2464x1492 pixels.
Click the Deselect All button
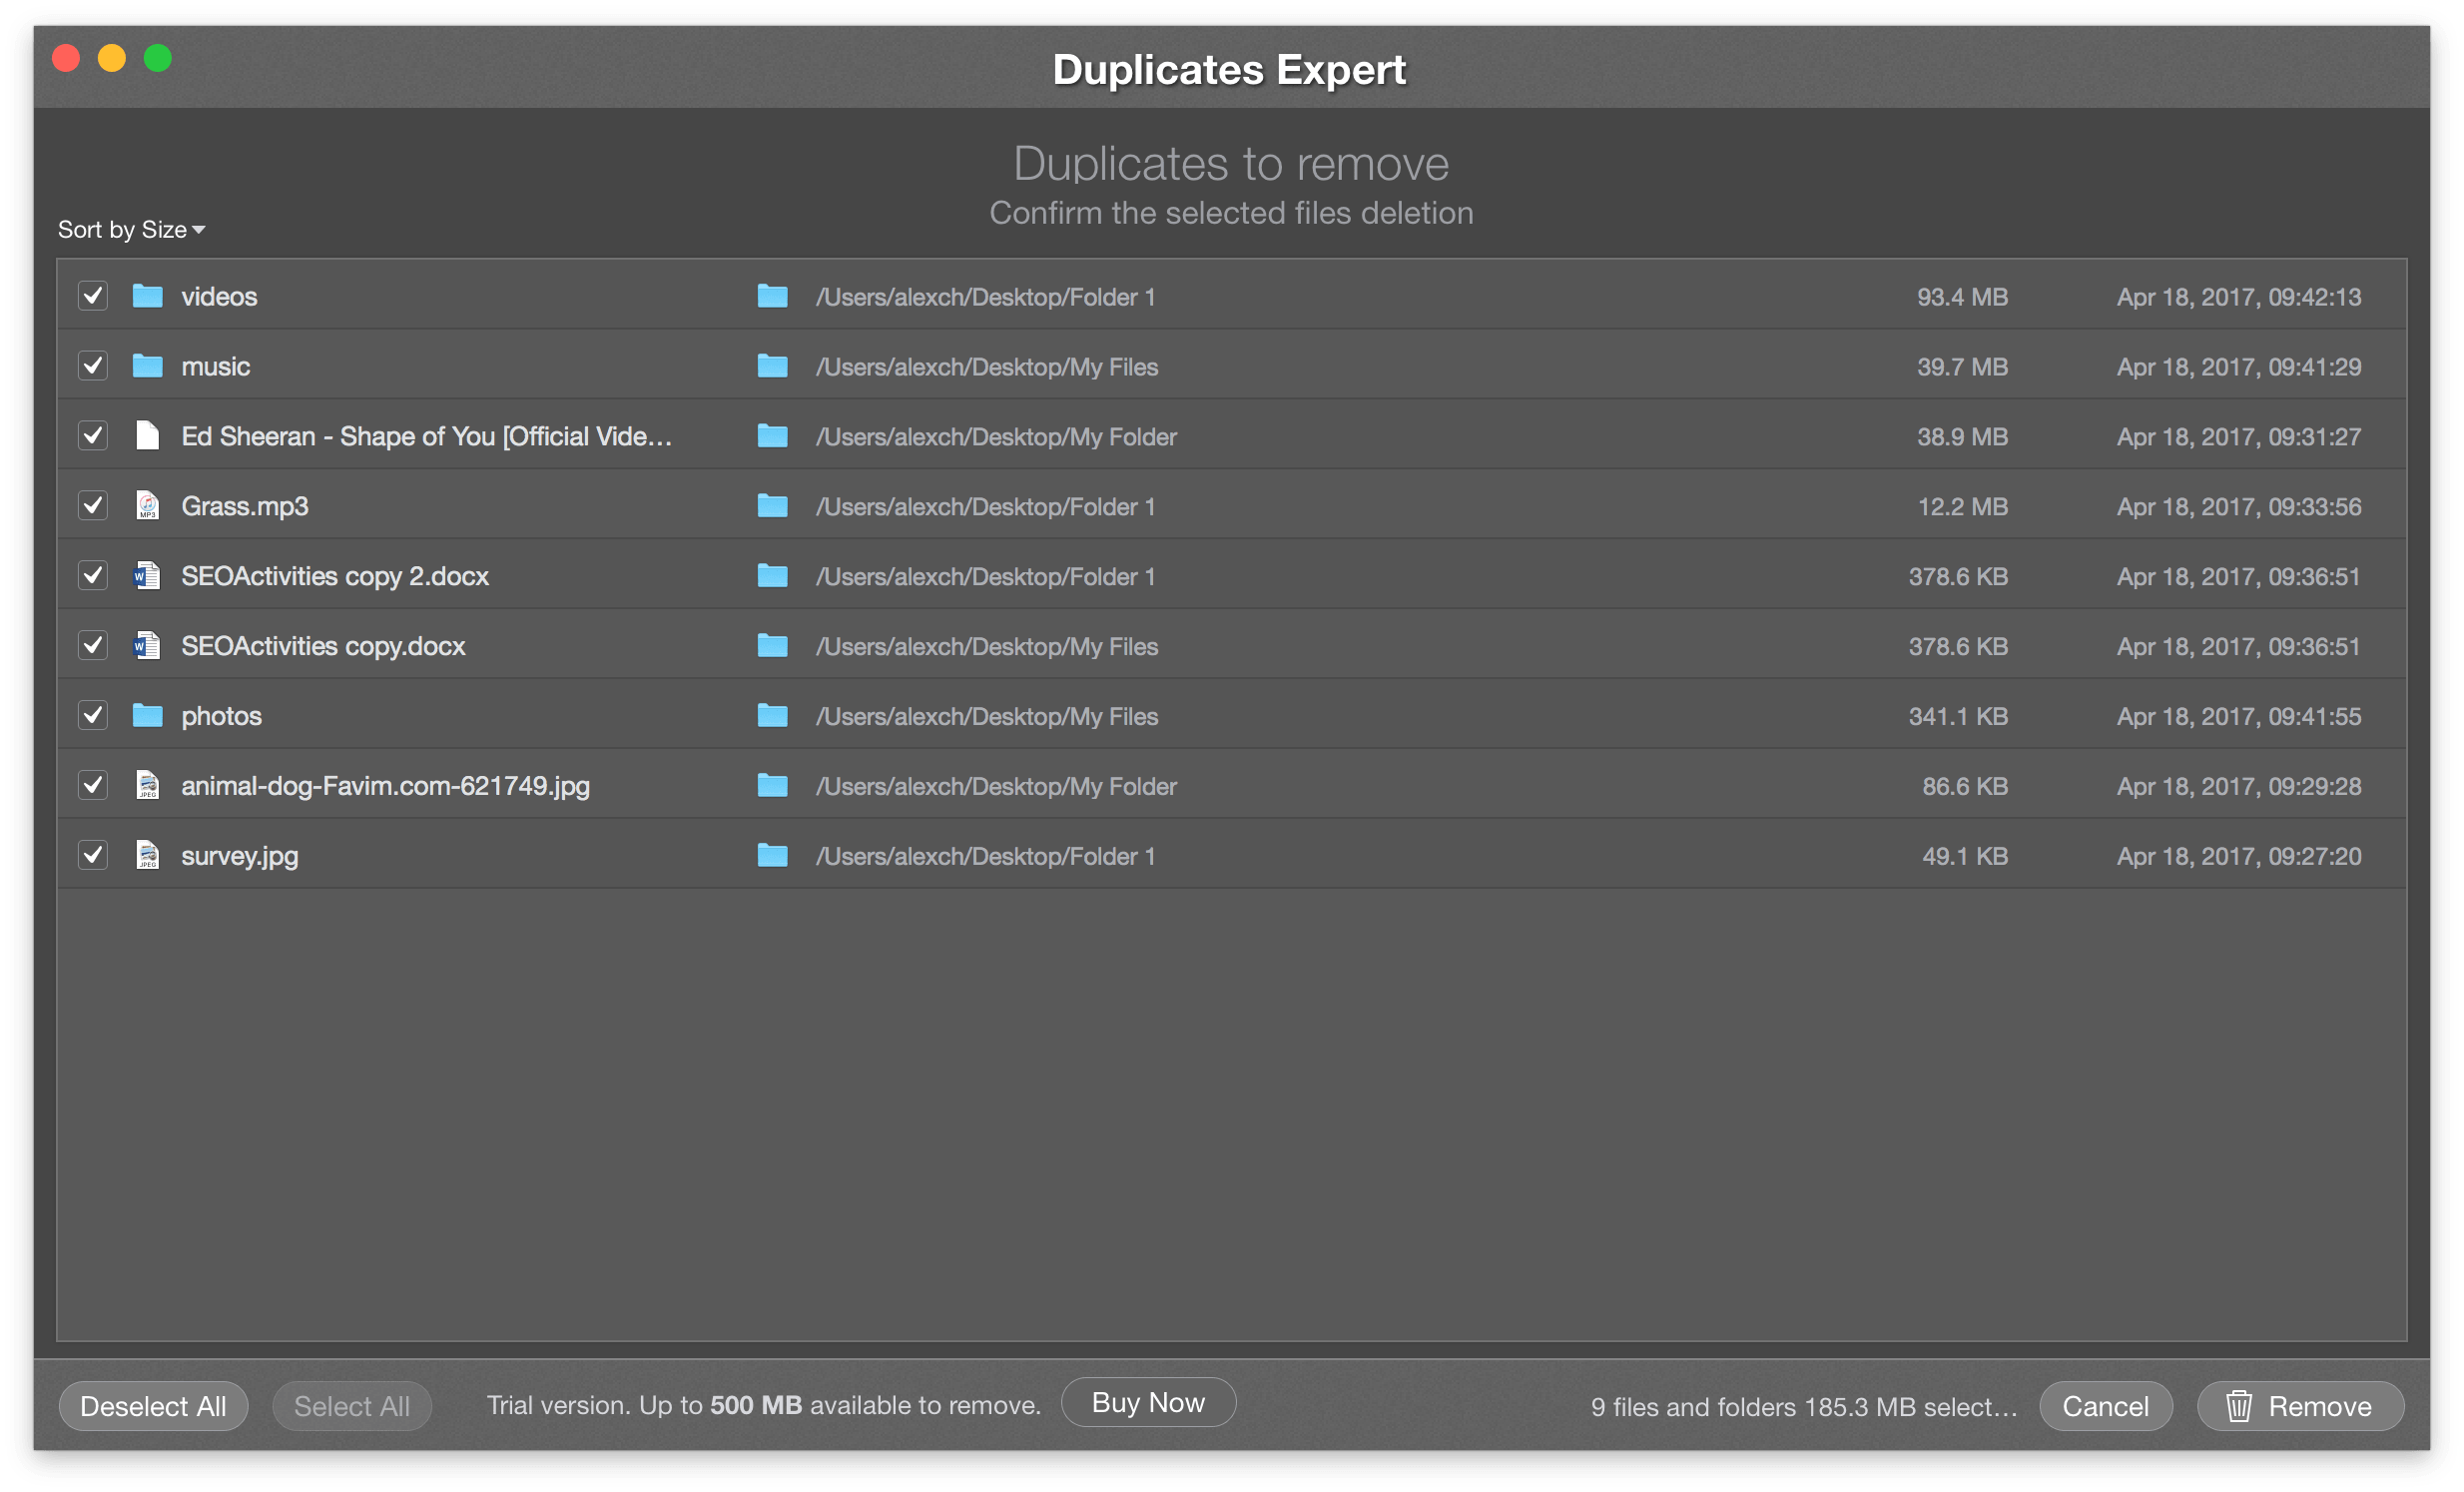153,1406
